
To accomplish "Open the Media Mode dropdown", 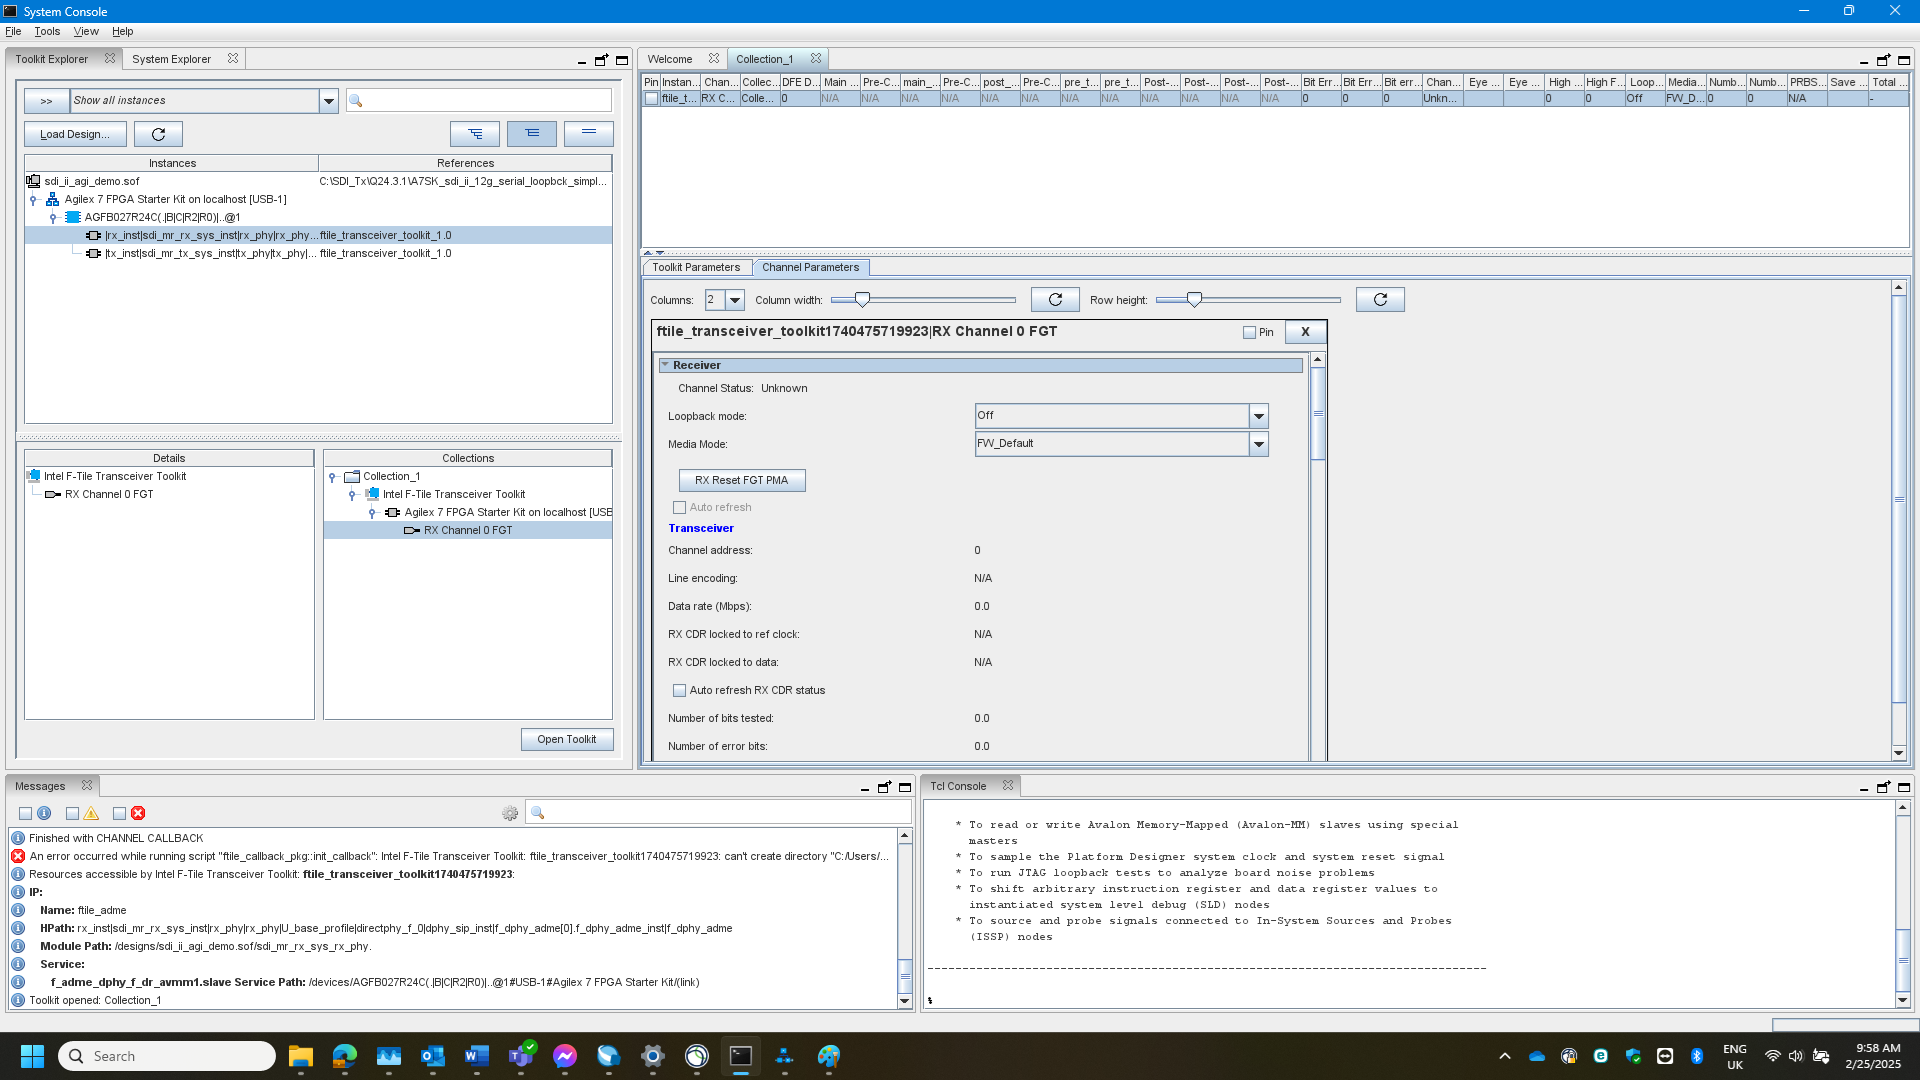I will pos(1259,444).
